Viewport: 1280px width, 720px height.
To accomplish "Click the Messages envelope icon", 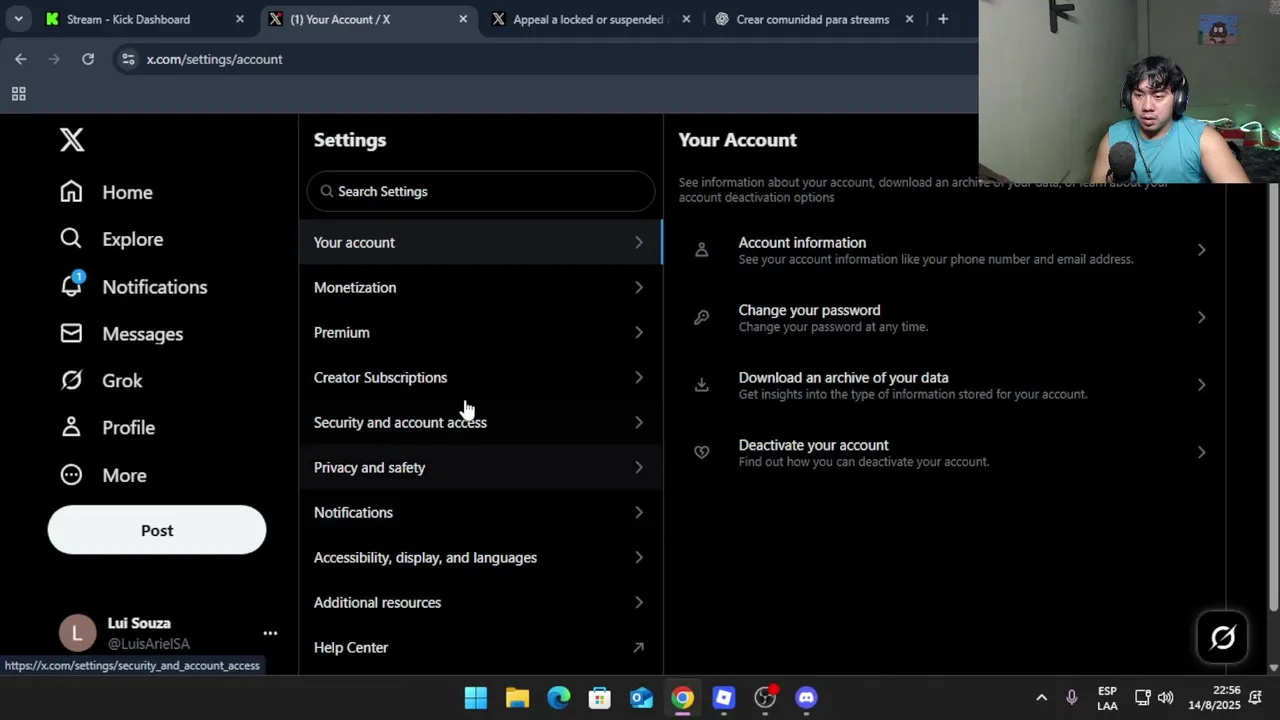I will [x=71, y=333].
